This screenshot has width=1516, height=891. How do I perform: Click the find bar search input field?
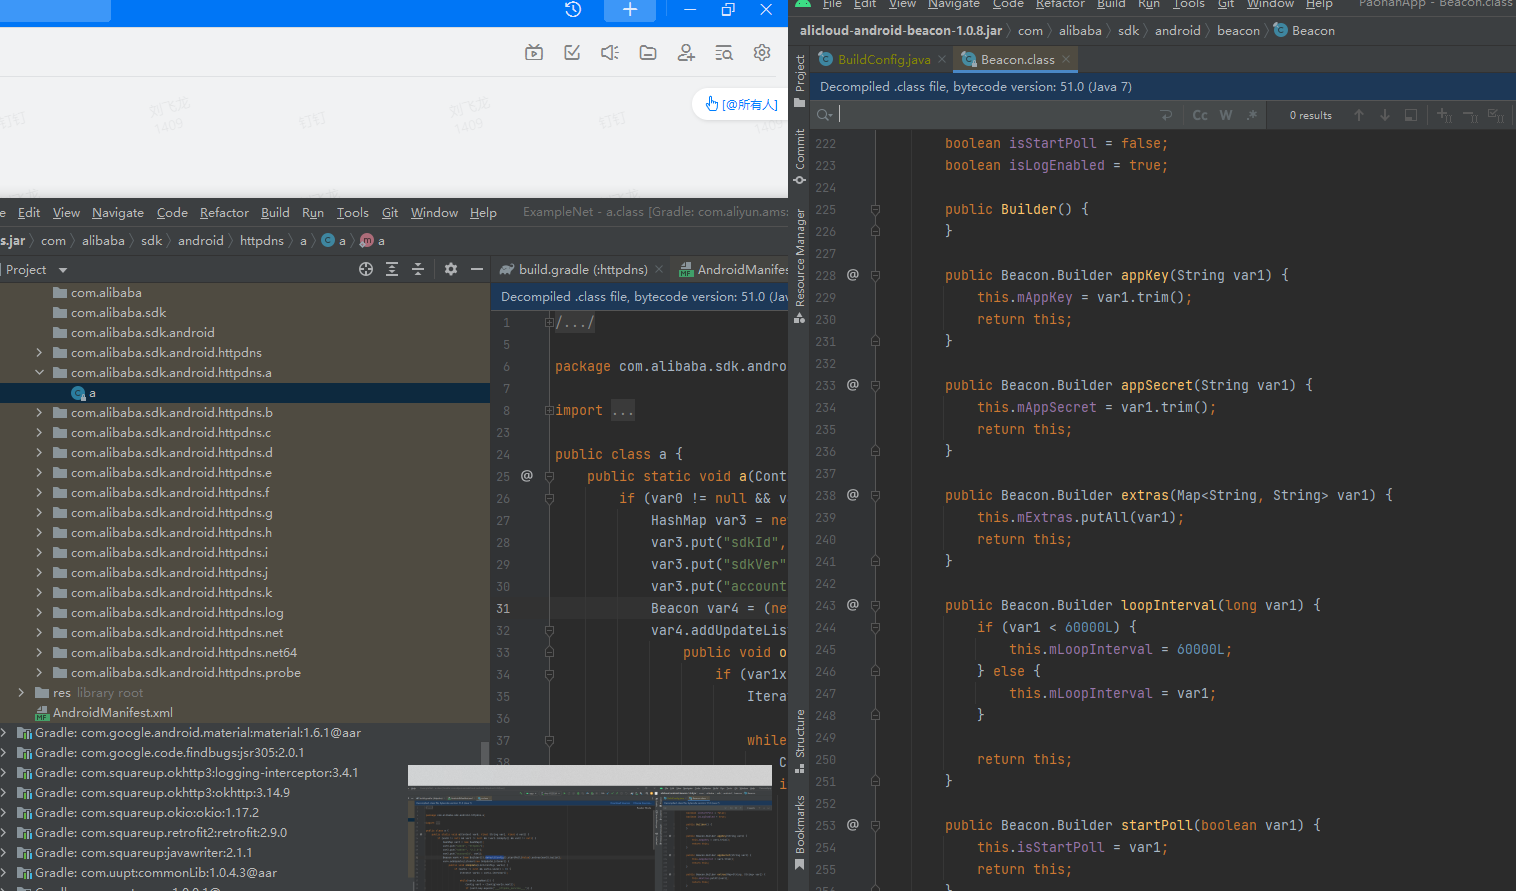(995, 115)
